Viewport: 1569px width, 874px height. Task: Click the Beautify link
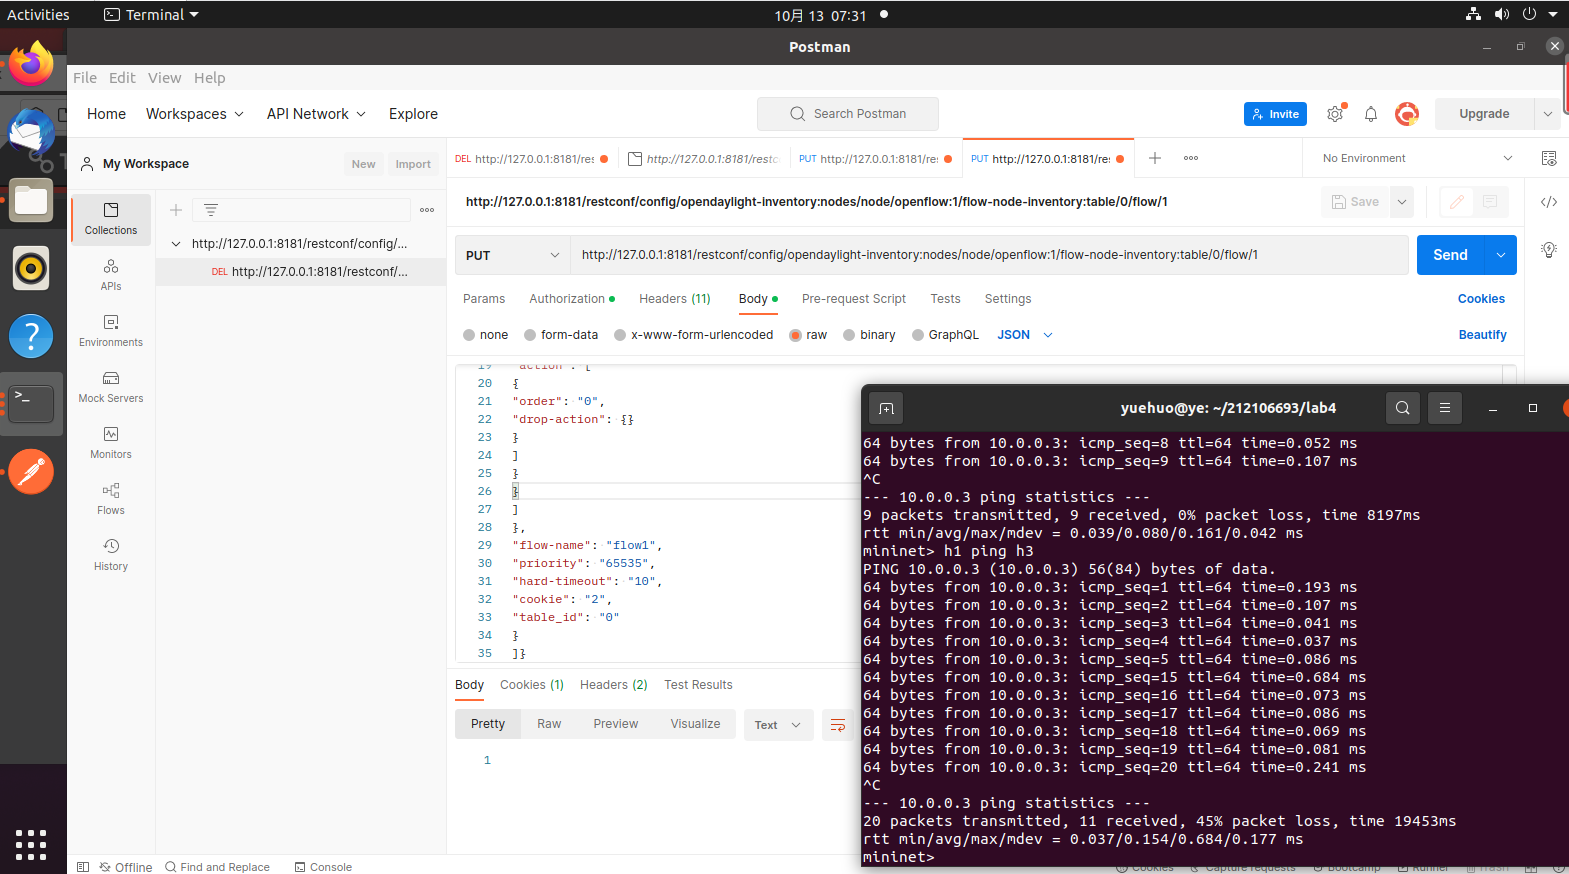click(x=1482, y=335)
